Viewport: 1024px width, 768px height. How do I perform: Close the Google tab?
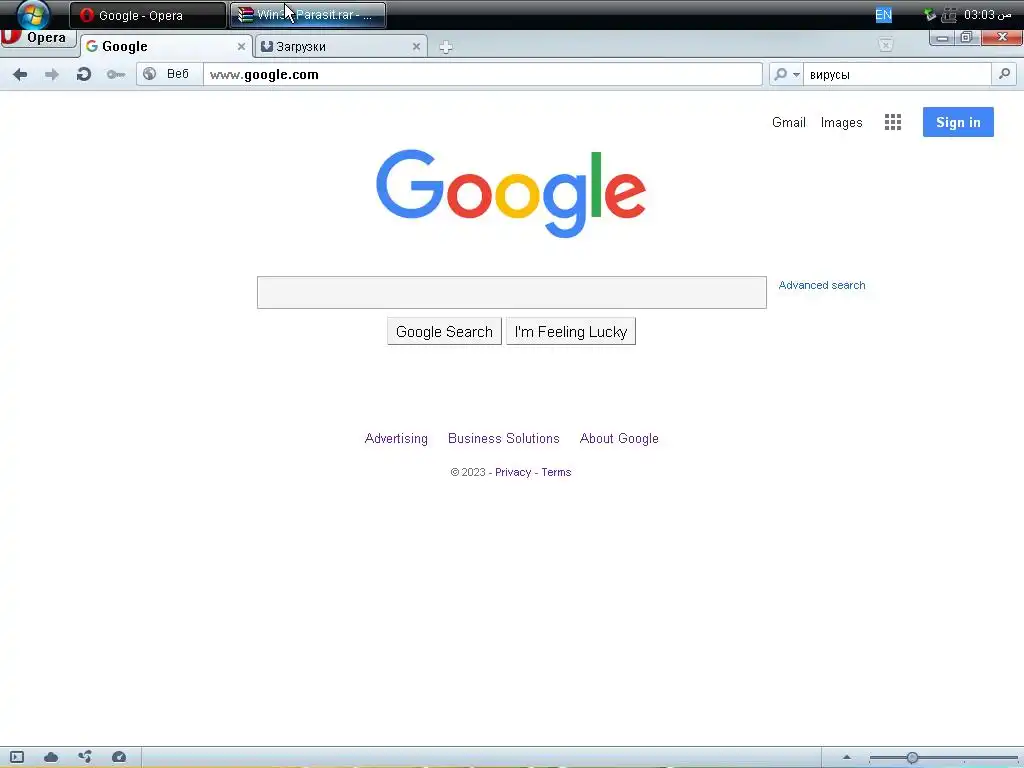click(x=241, y=46)
